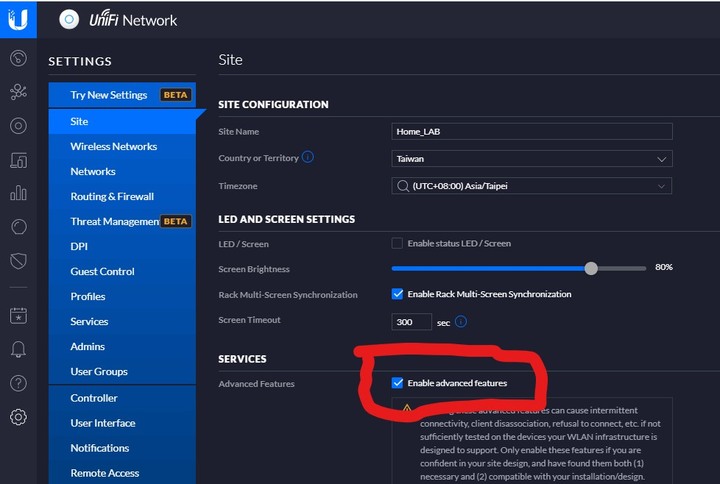
Task: Open the Help question mark icon
Action: (18, 383)
